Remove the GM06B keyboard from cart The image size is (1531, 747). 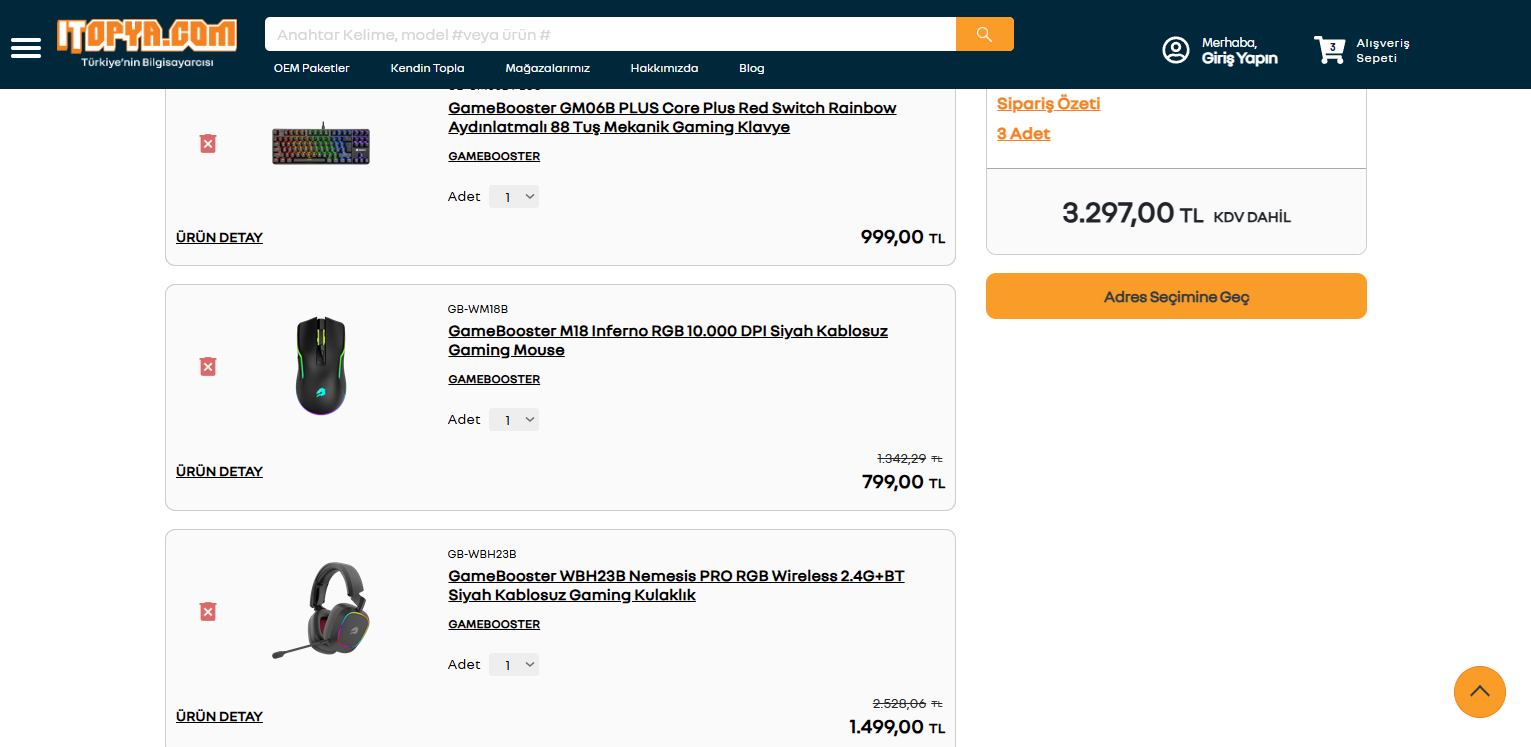(208, 144)
